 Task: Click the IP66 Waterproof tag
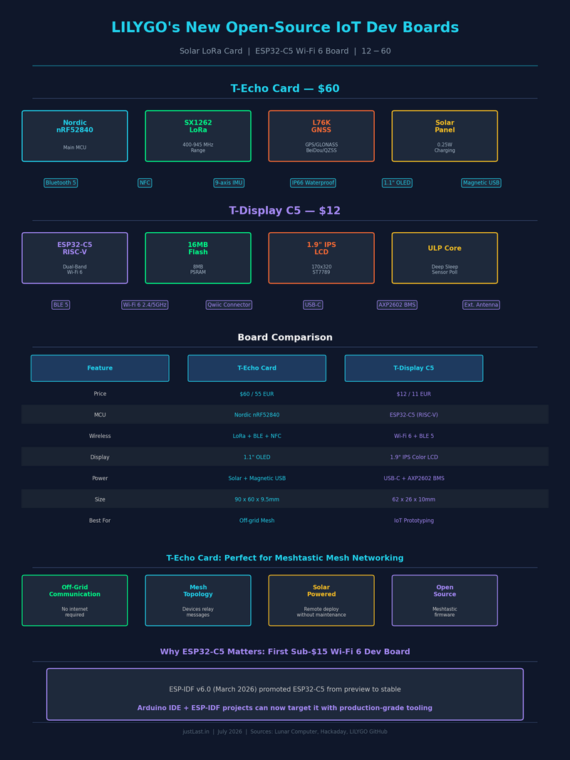[313, 183]
